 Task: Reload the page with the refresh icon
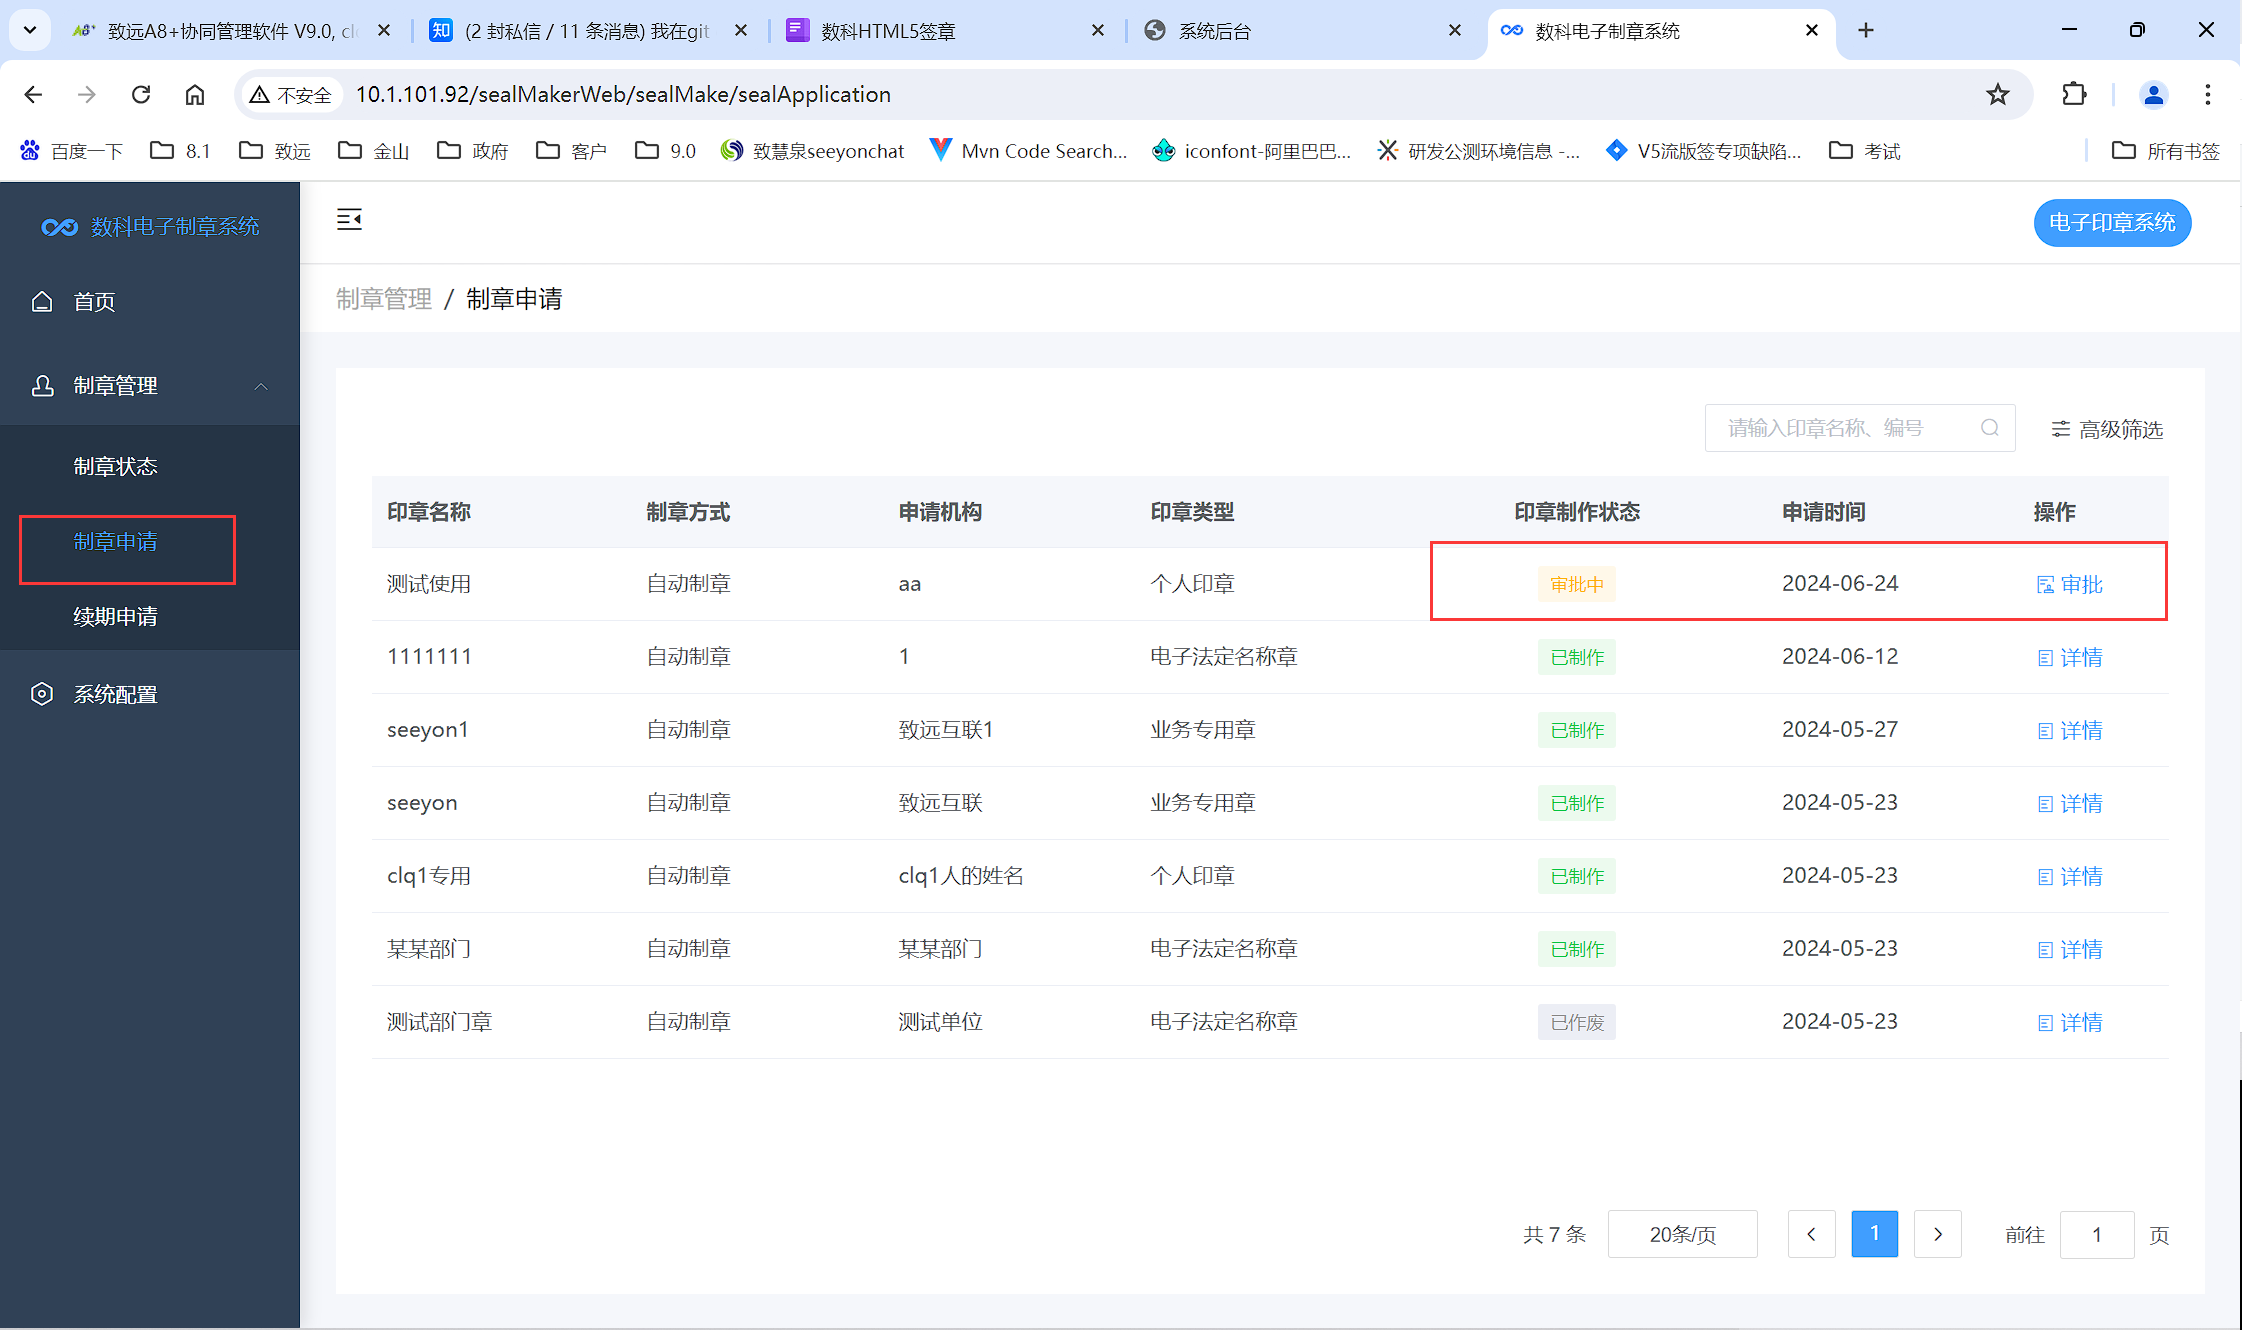click(x=141, y=94)
